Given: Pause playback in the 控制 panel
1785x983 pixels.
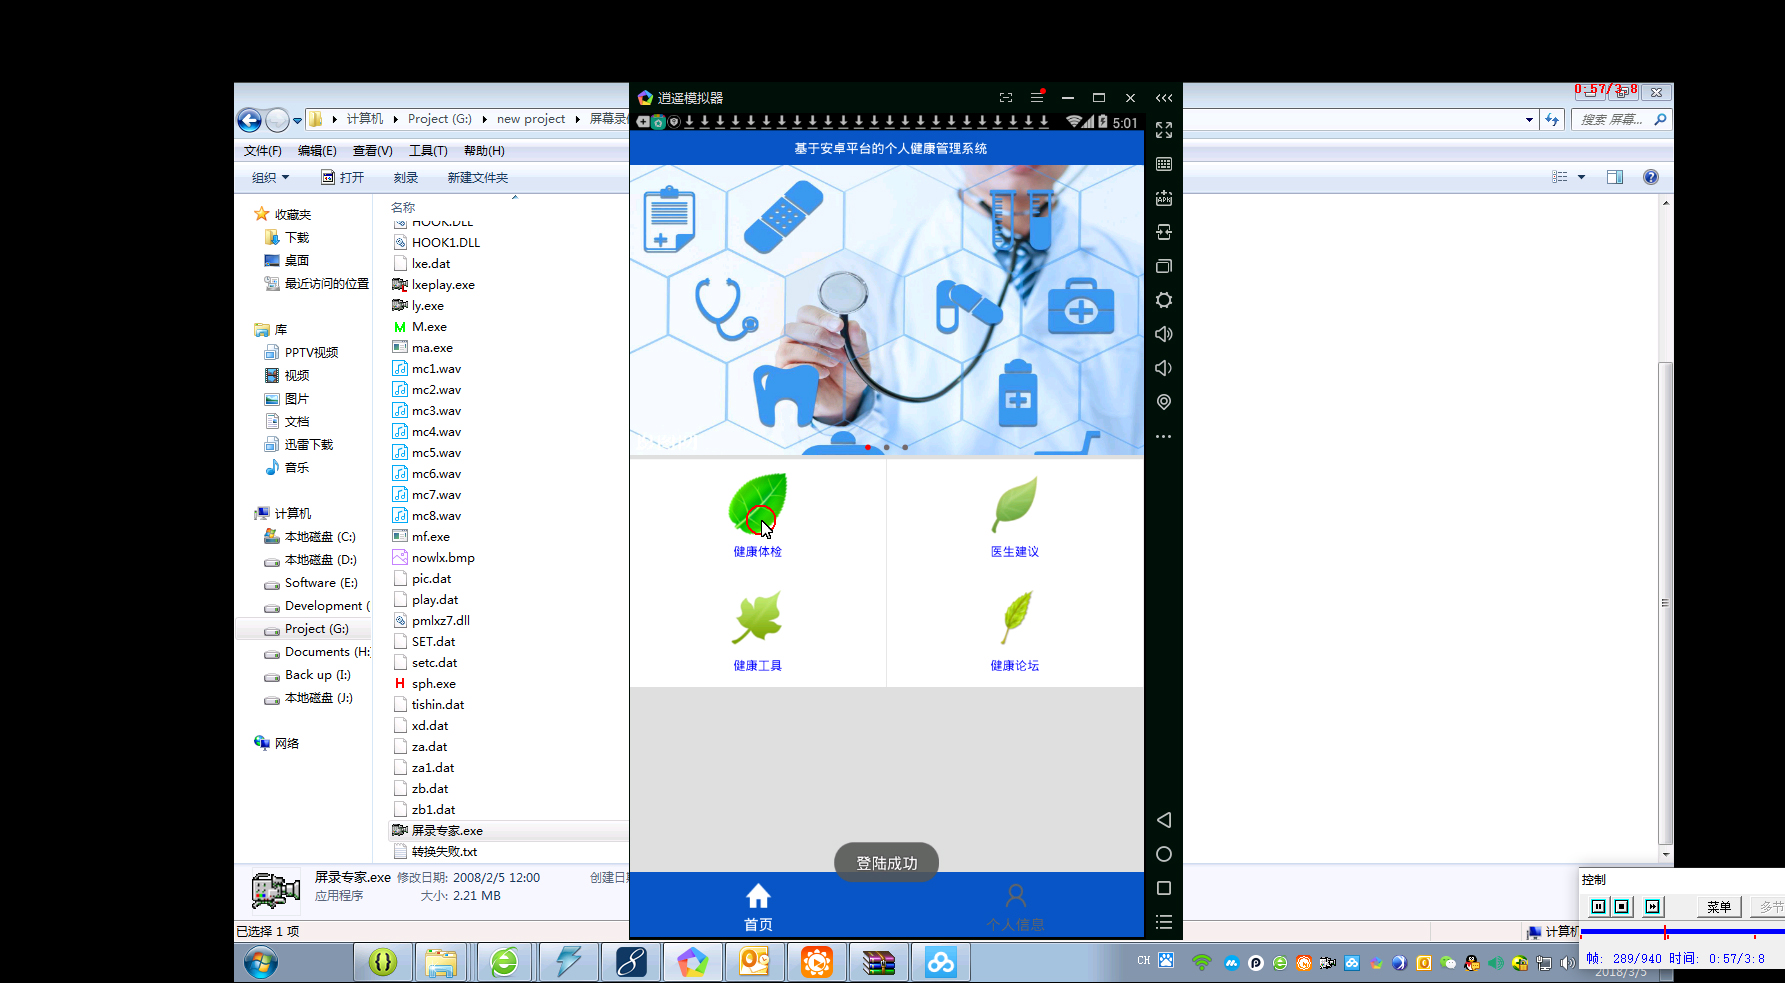Looking at the screenshot, I should point(1598,906).
